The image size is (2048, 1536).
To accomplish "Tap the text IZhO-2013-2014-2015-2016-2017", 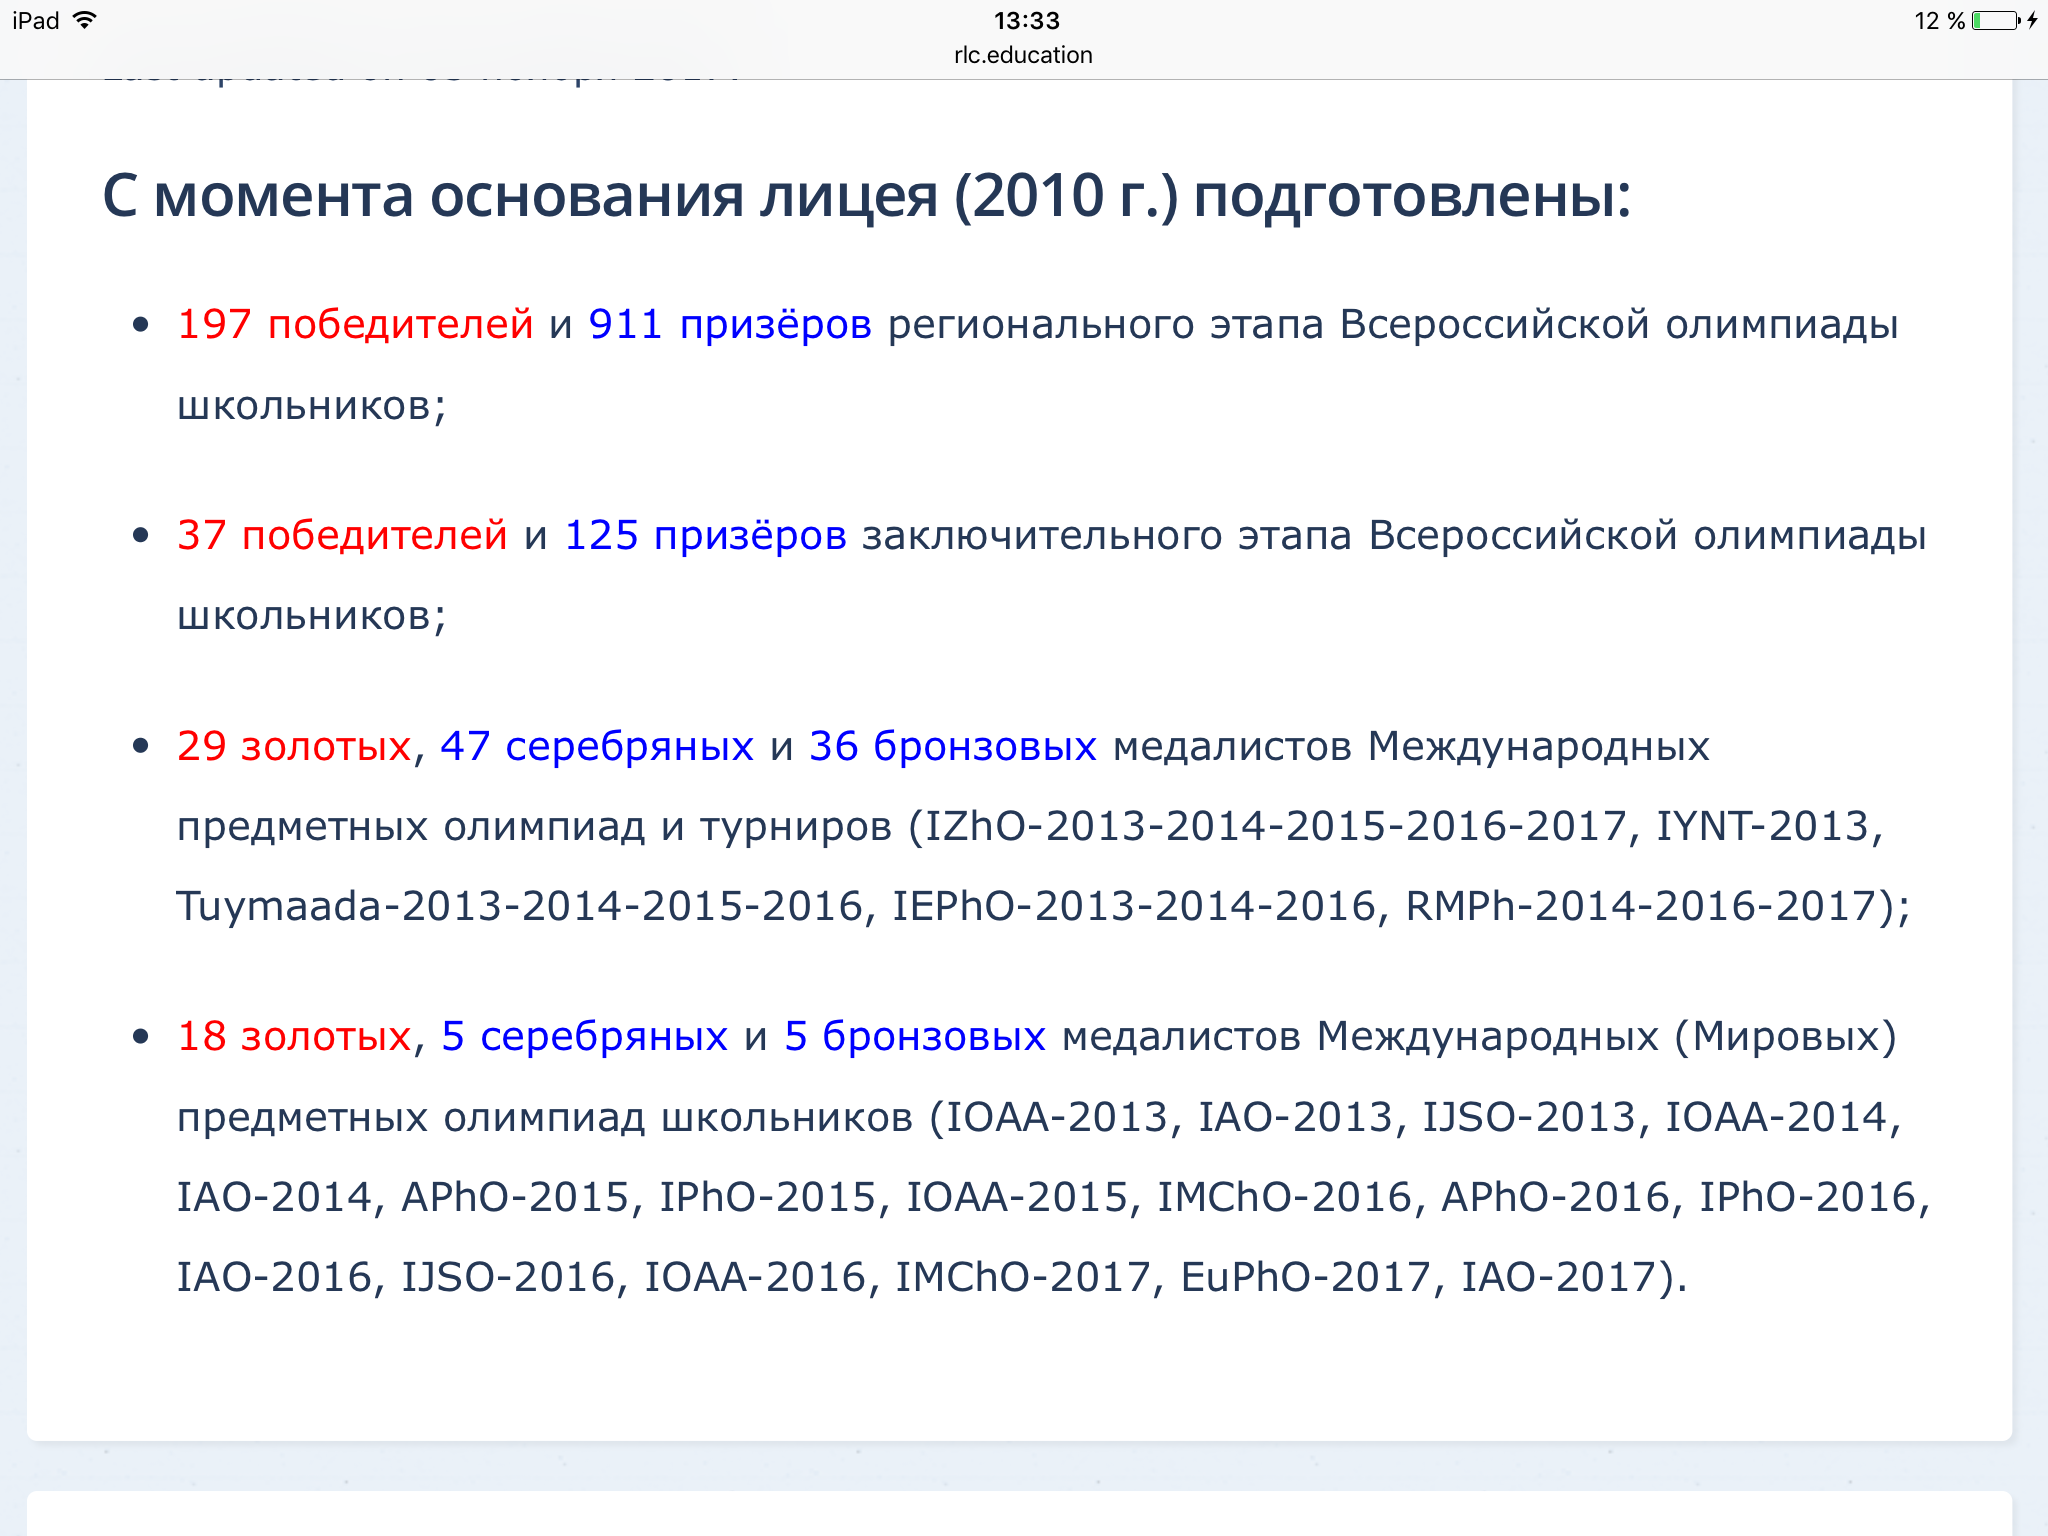I will coord(1276,826).
